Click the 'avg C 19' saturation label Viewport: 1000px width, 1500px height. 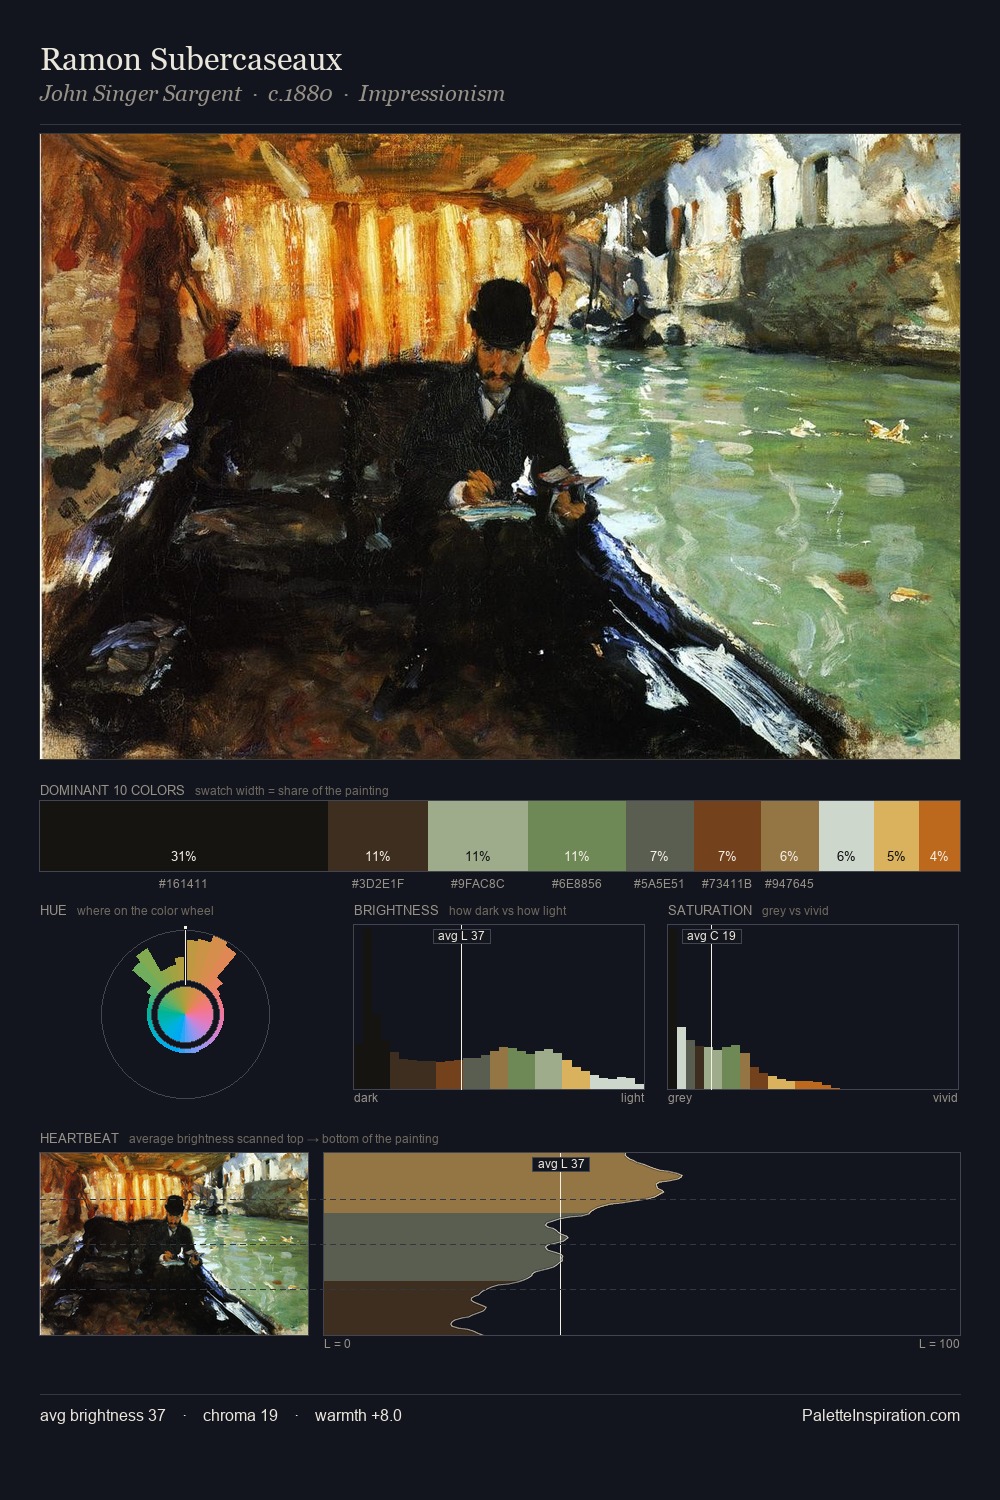click(711, 936)
